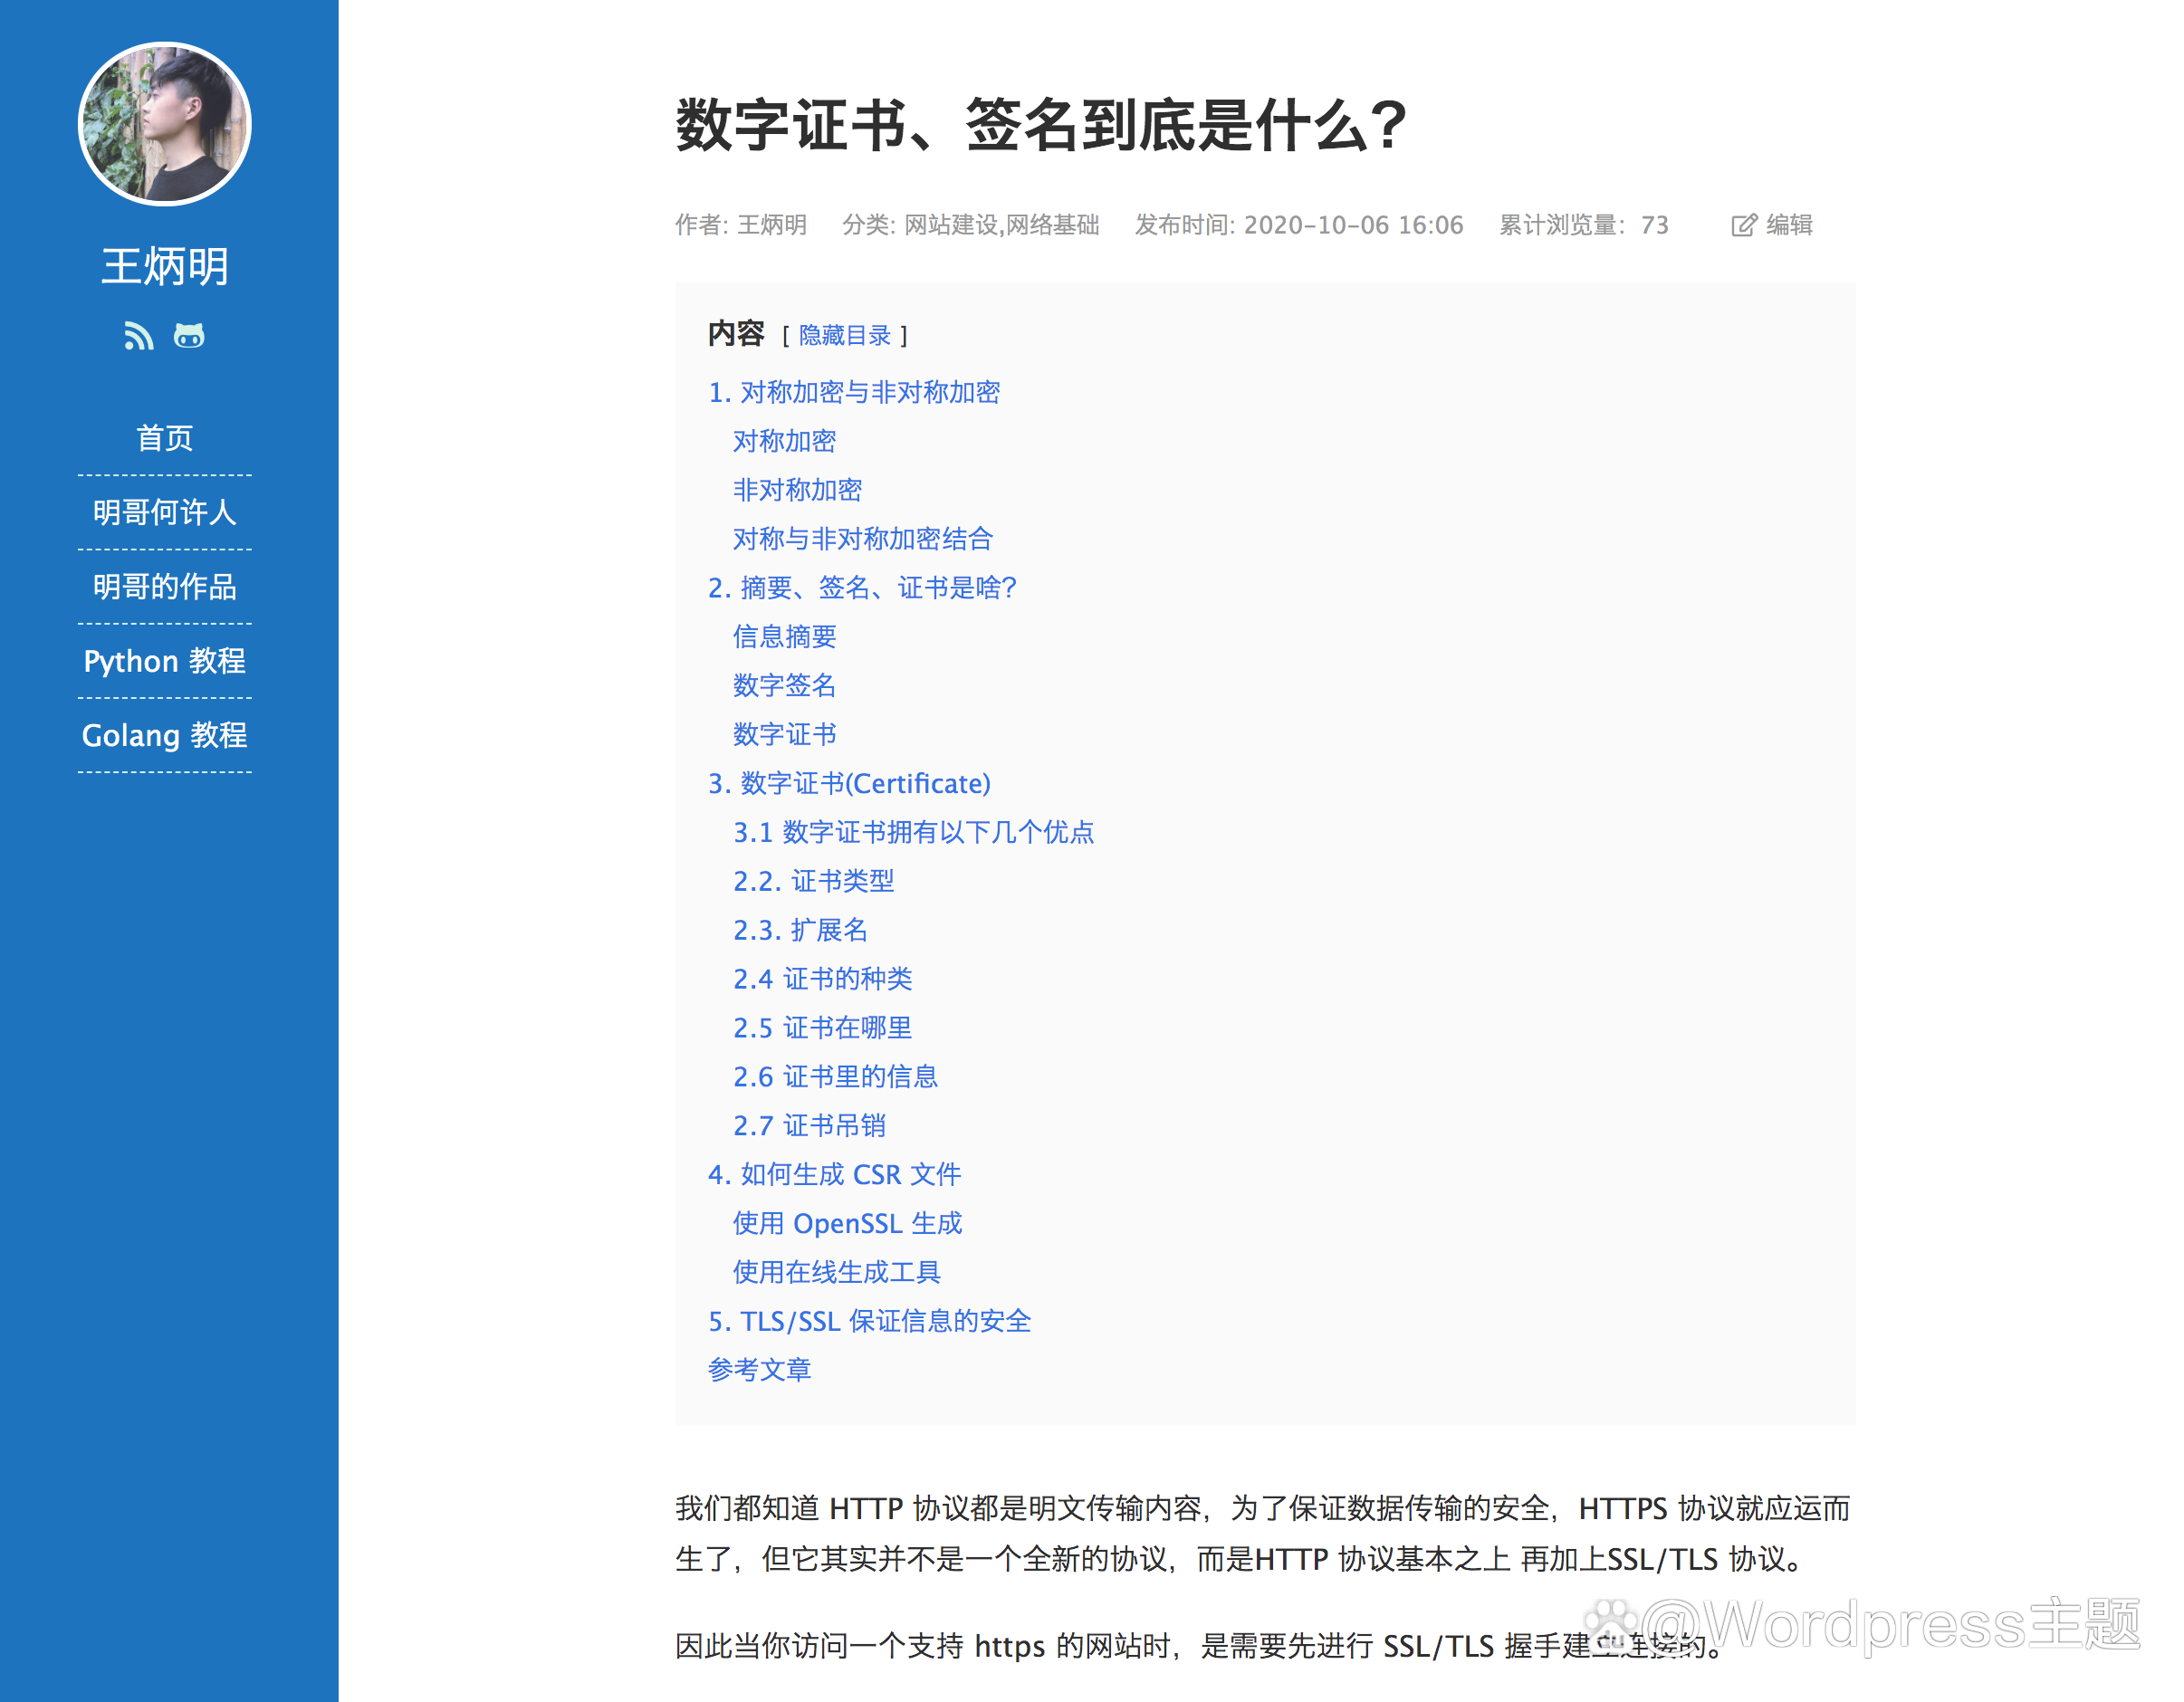Viewport: 2184px width, 1702px height.
Task: Jump to 信息摘要 section
Action: 784,637
